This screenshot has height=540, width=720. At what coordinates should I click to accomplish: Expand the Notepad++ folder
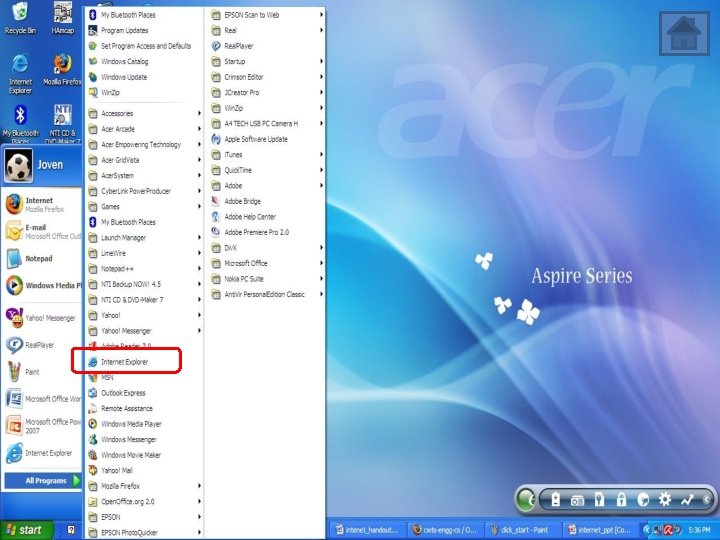click(x=144, y=269)
